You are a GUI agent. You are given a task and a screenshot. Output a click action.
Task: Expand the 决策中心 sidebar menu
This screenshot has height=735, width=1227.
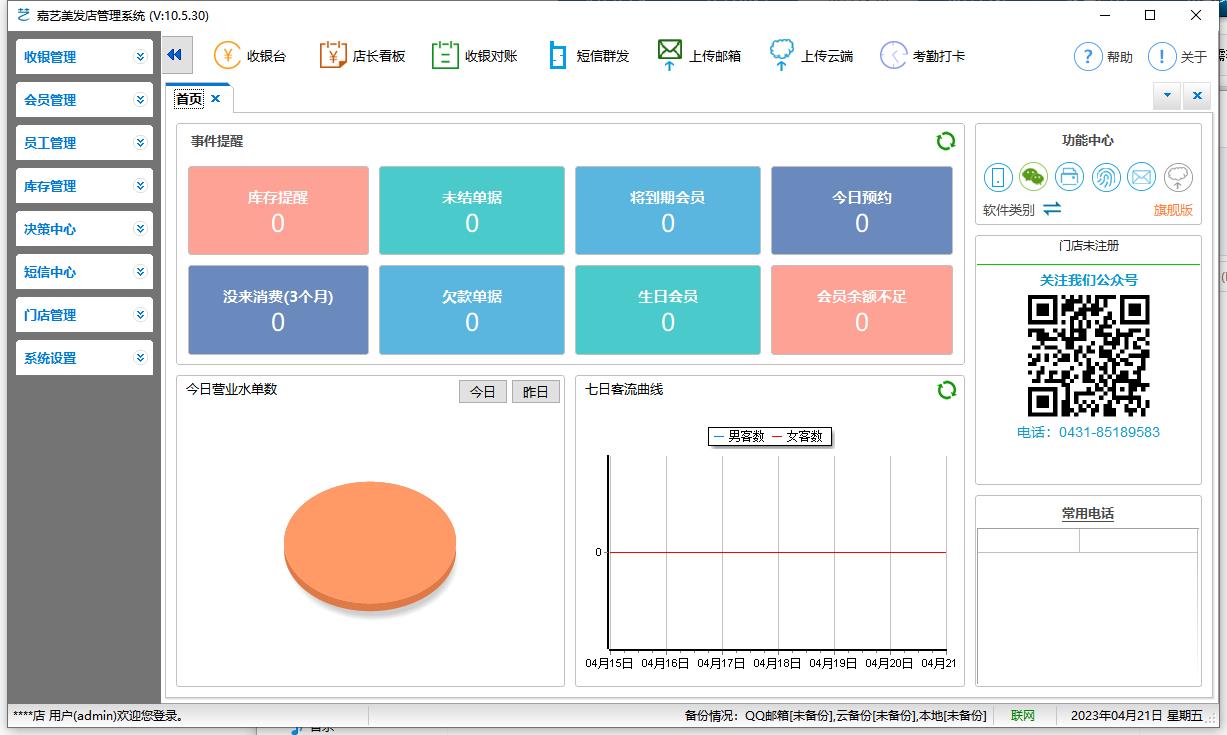click(84, 229)
